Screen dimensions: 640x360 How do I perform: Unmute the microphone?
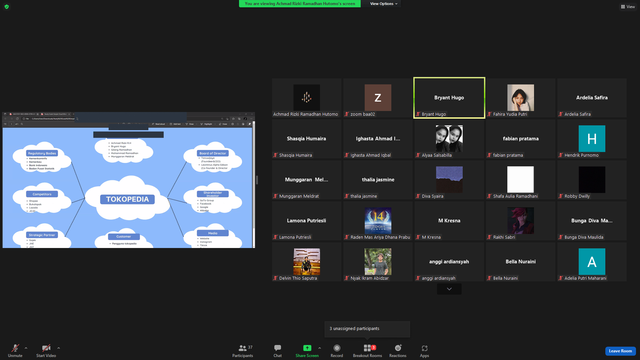[15, 350]
